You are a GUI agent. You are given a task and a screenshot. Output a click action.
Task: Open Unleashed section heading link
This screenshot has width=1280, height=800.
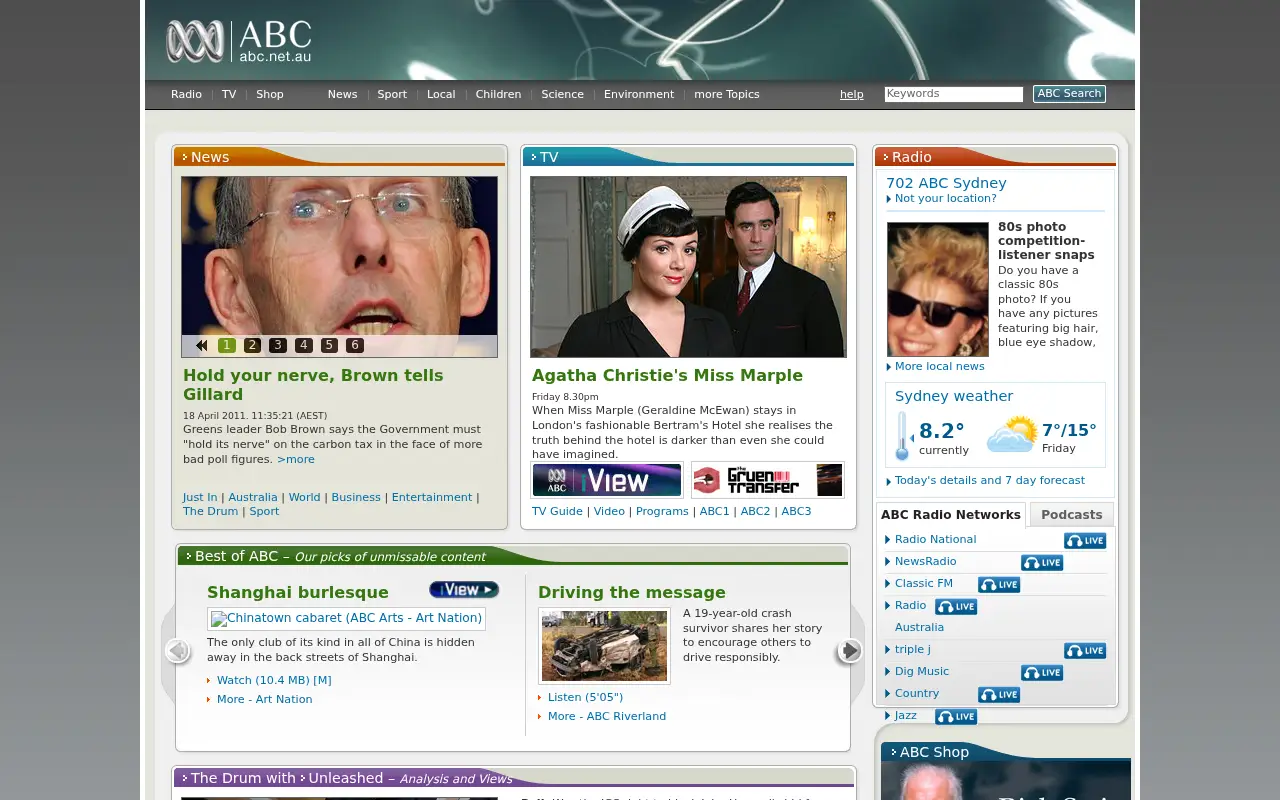click(x=346, y=778)
